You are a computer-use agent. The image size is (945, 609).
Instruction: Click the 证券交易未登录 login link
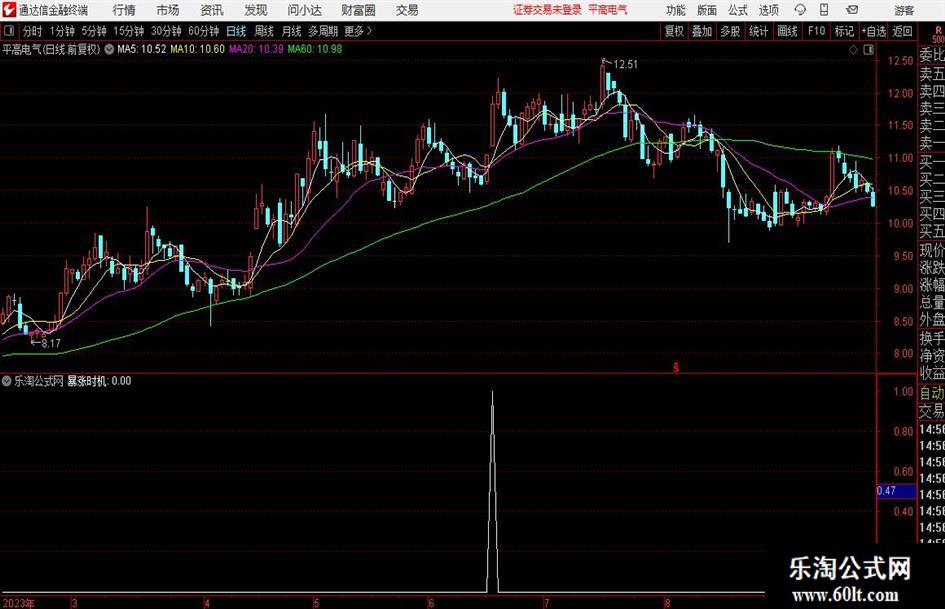pos(547,10)
